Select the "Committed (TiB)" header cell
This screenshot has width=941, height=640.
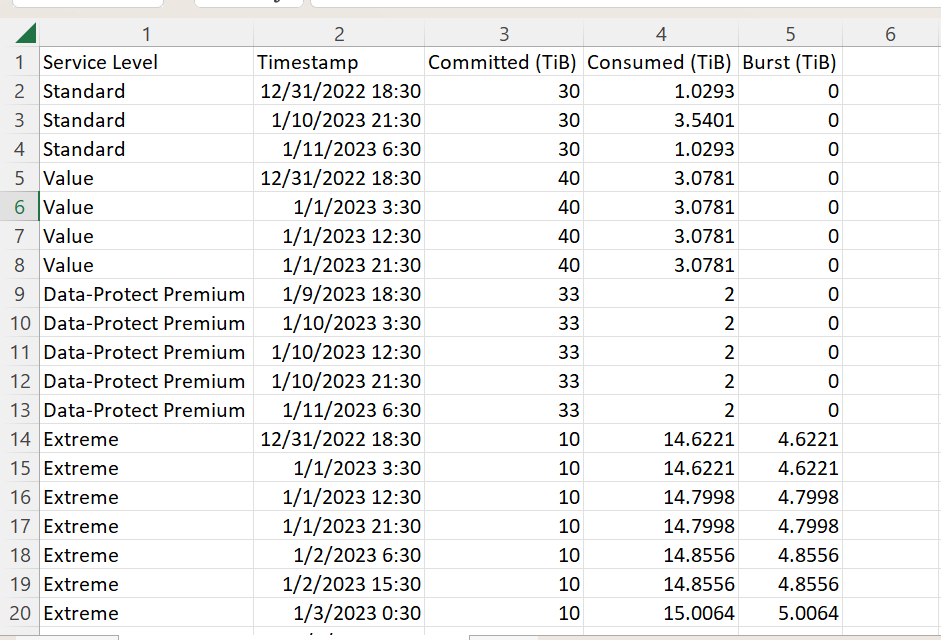[x=503, y=62]
